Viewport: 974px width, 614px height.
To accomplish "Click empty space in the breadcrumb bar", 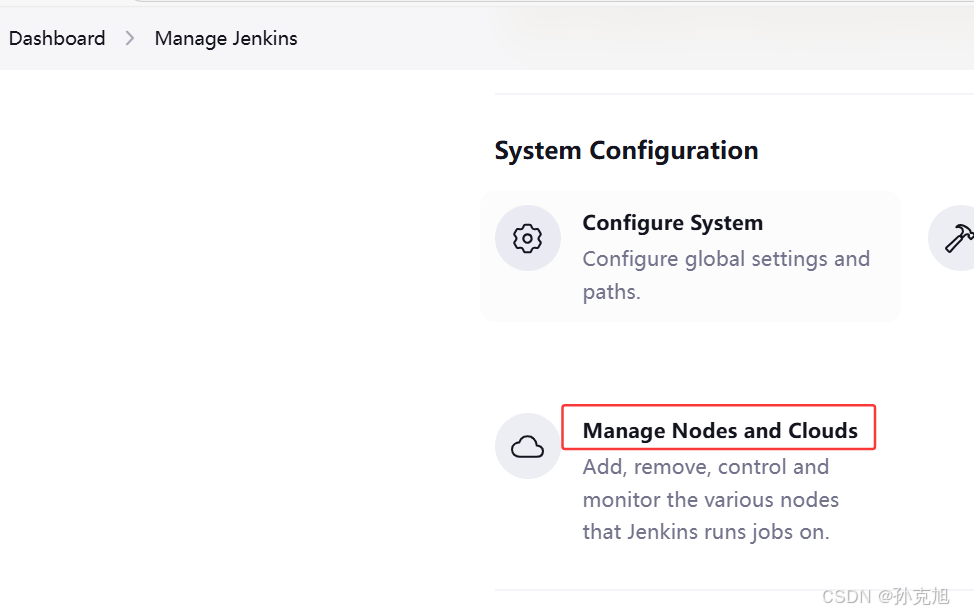I will tap(621, 39).
